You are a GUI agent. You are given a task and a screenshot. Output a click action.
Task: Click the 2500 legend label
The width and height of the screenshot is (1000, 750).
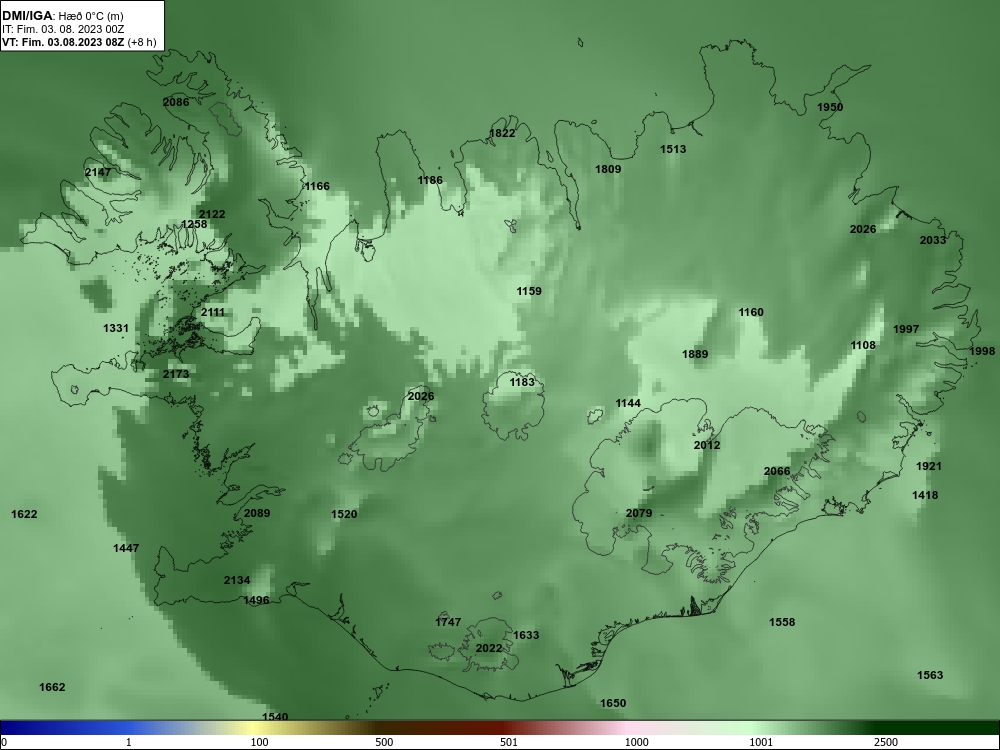point(886,742)
